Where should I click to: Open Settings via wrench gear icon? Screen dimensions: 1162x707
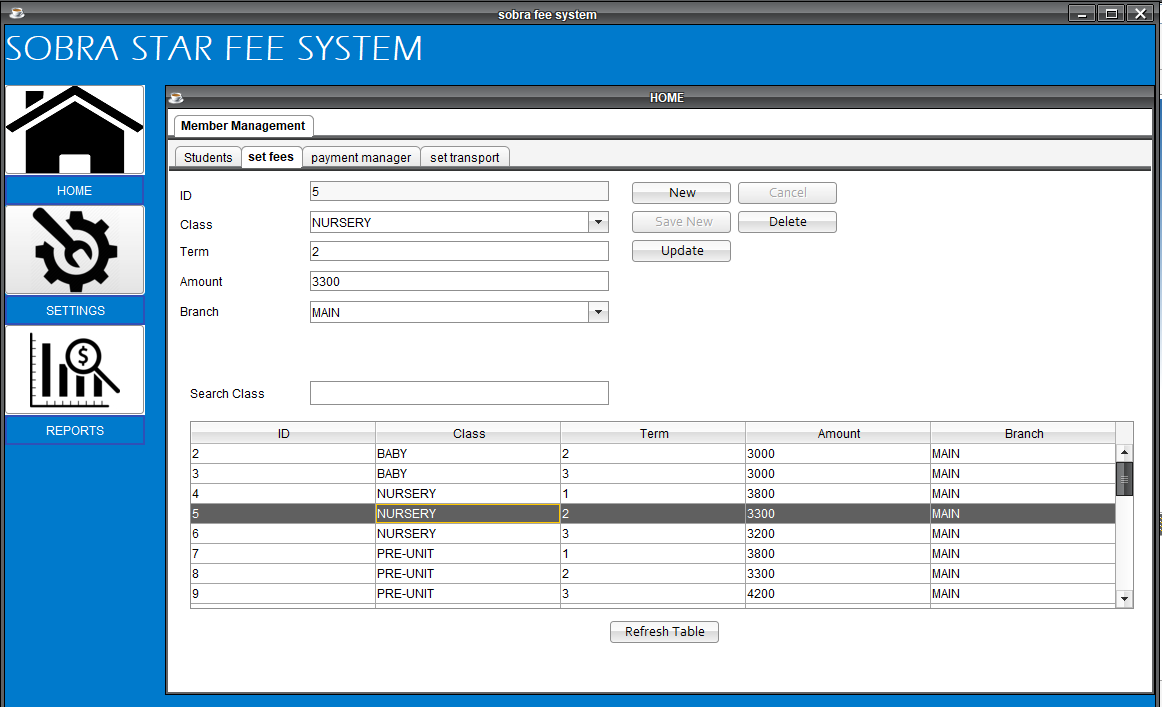coord(75,250)
